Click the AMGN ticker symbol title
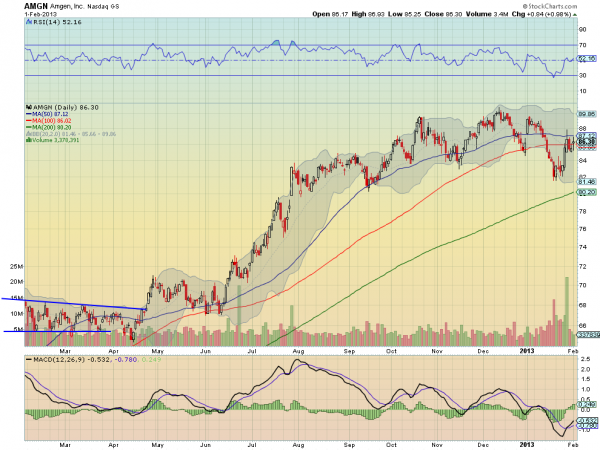Viewport: 600px width, 450px height. click(x=36, y=6)
